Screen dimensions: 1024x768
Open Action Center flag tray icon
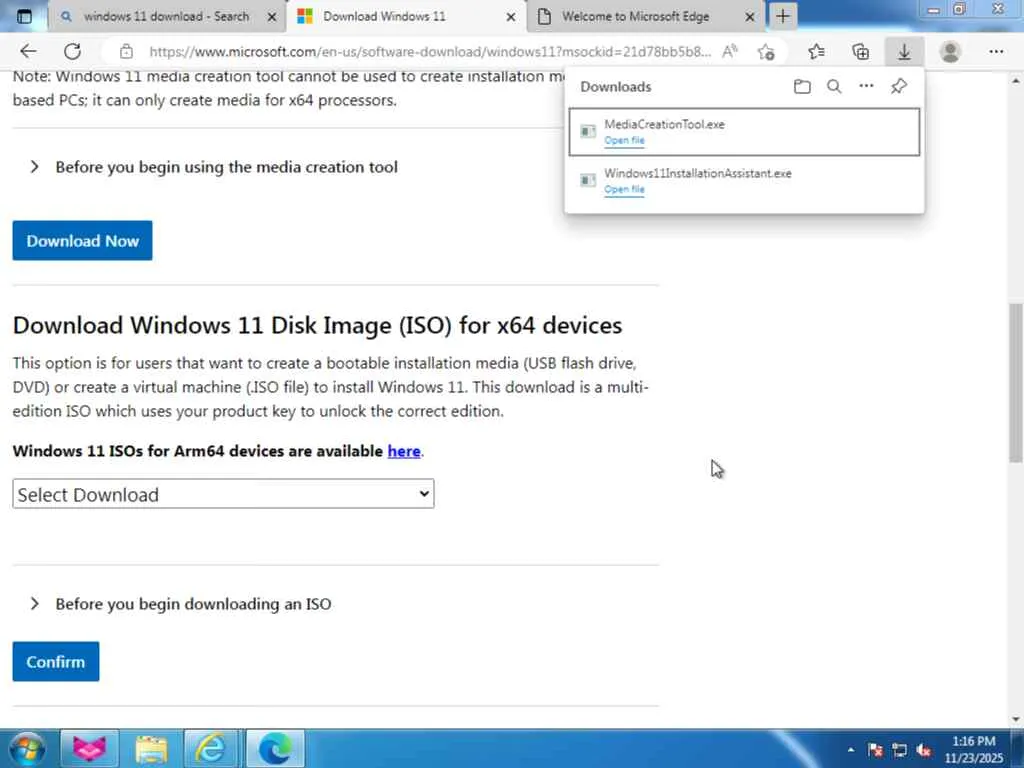[x=876, y=750]
